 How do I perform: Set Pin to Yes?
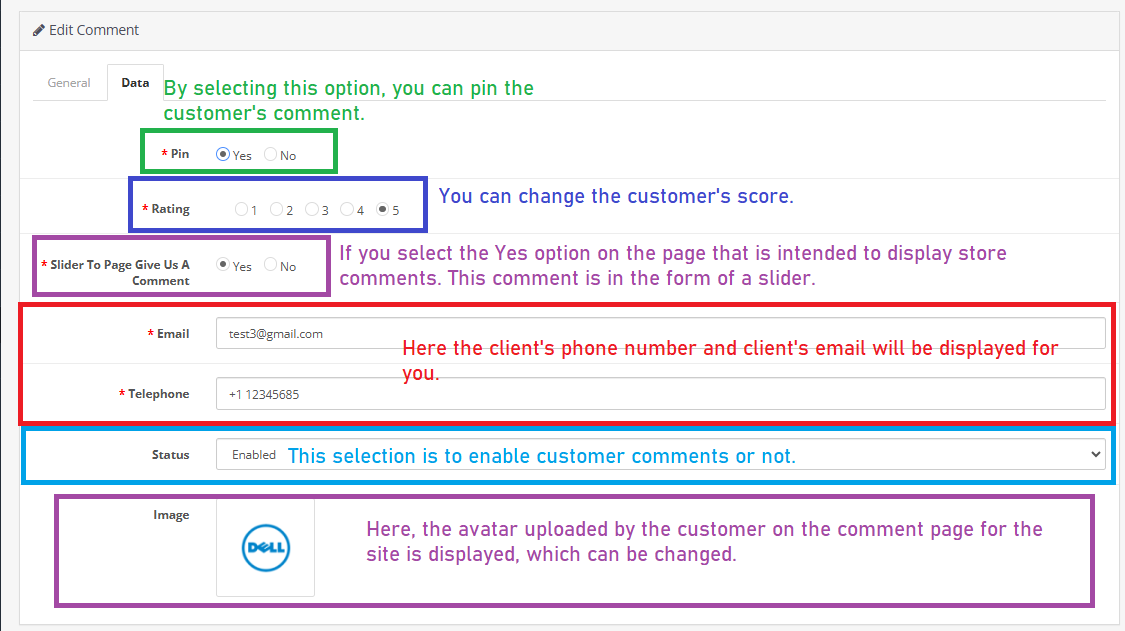(x=223, y=155)
